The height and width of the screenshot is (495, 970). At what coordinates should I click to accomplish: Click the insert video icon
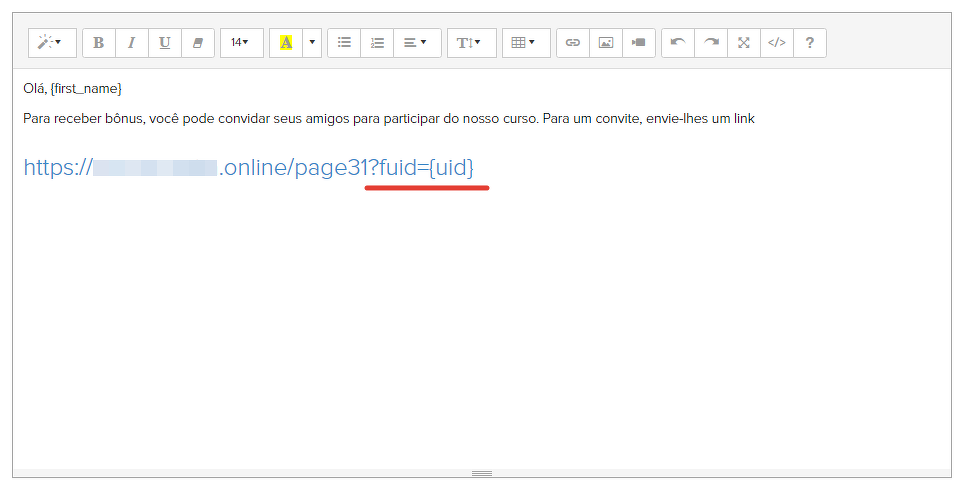coord(639,43)
